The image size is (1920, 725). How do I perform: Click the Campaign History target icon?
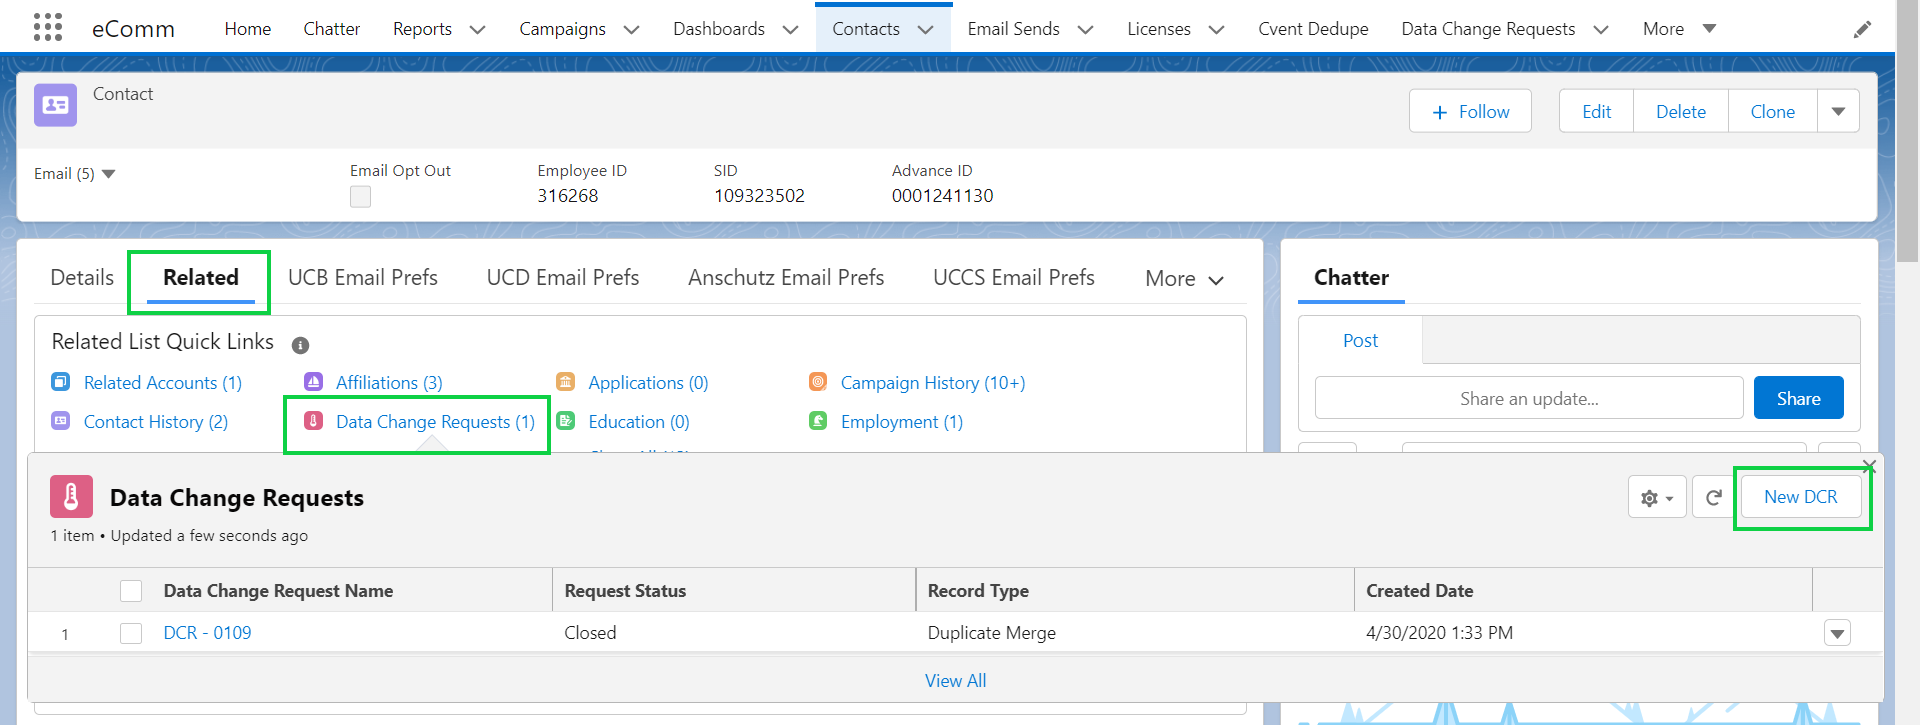(818, 382)
